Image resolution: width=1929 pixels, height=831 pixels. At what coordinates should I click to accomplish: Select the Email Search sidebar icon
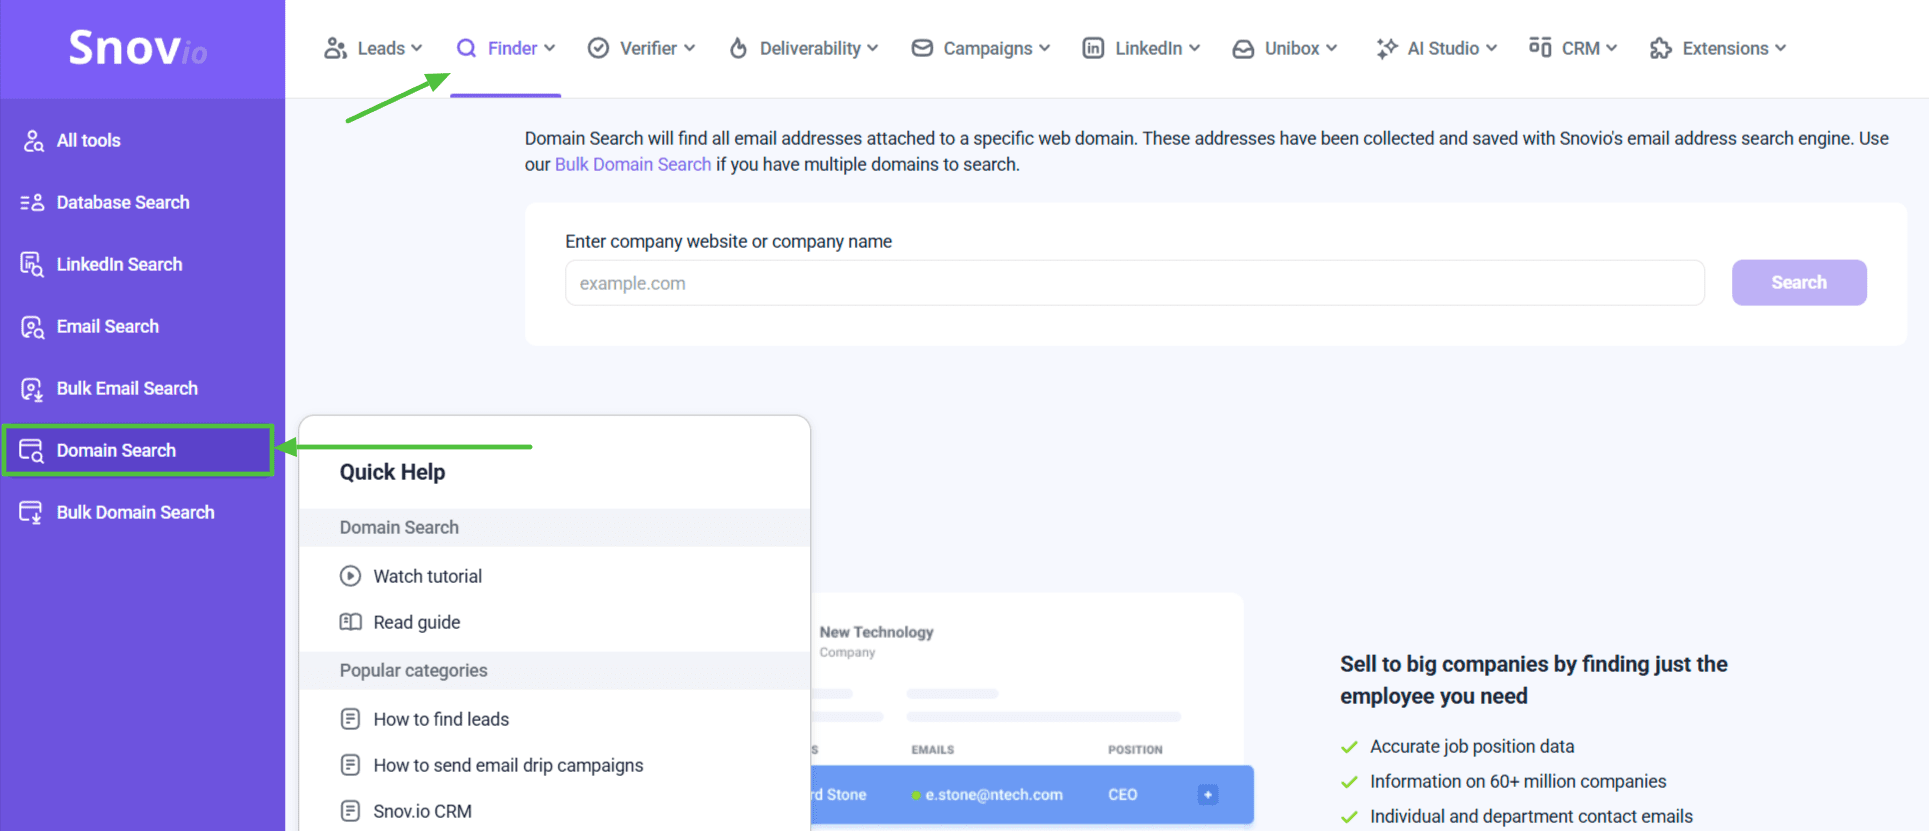(x=32, y=327)
